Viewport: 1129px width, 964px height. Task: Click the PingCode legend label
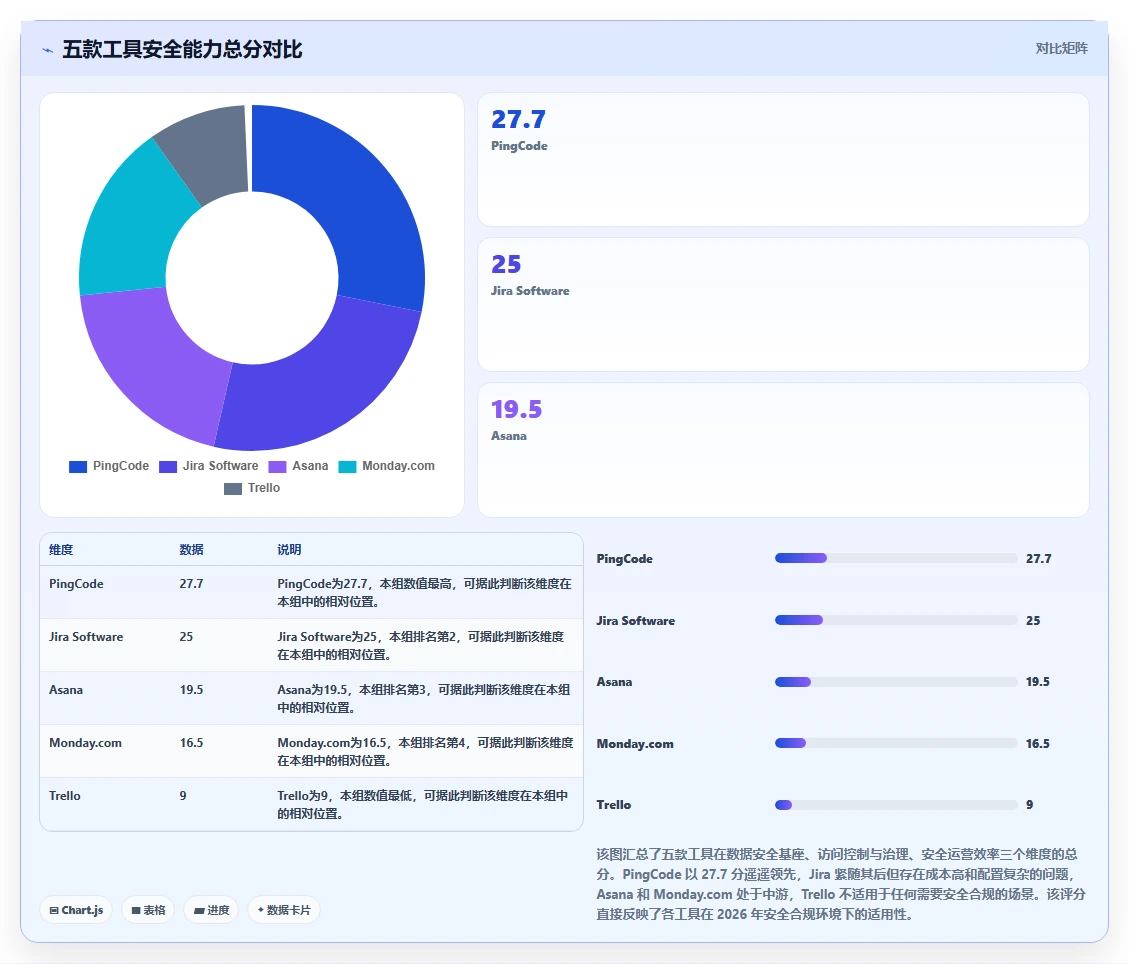121,466
